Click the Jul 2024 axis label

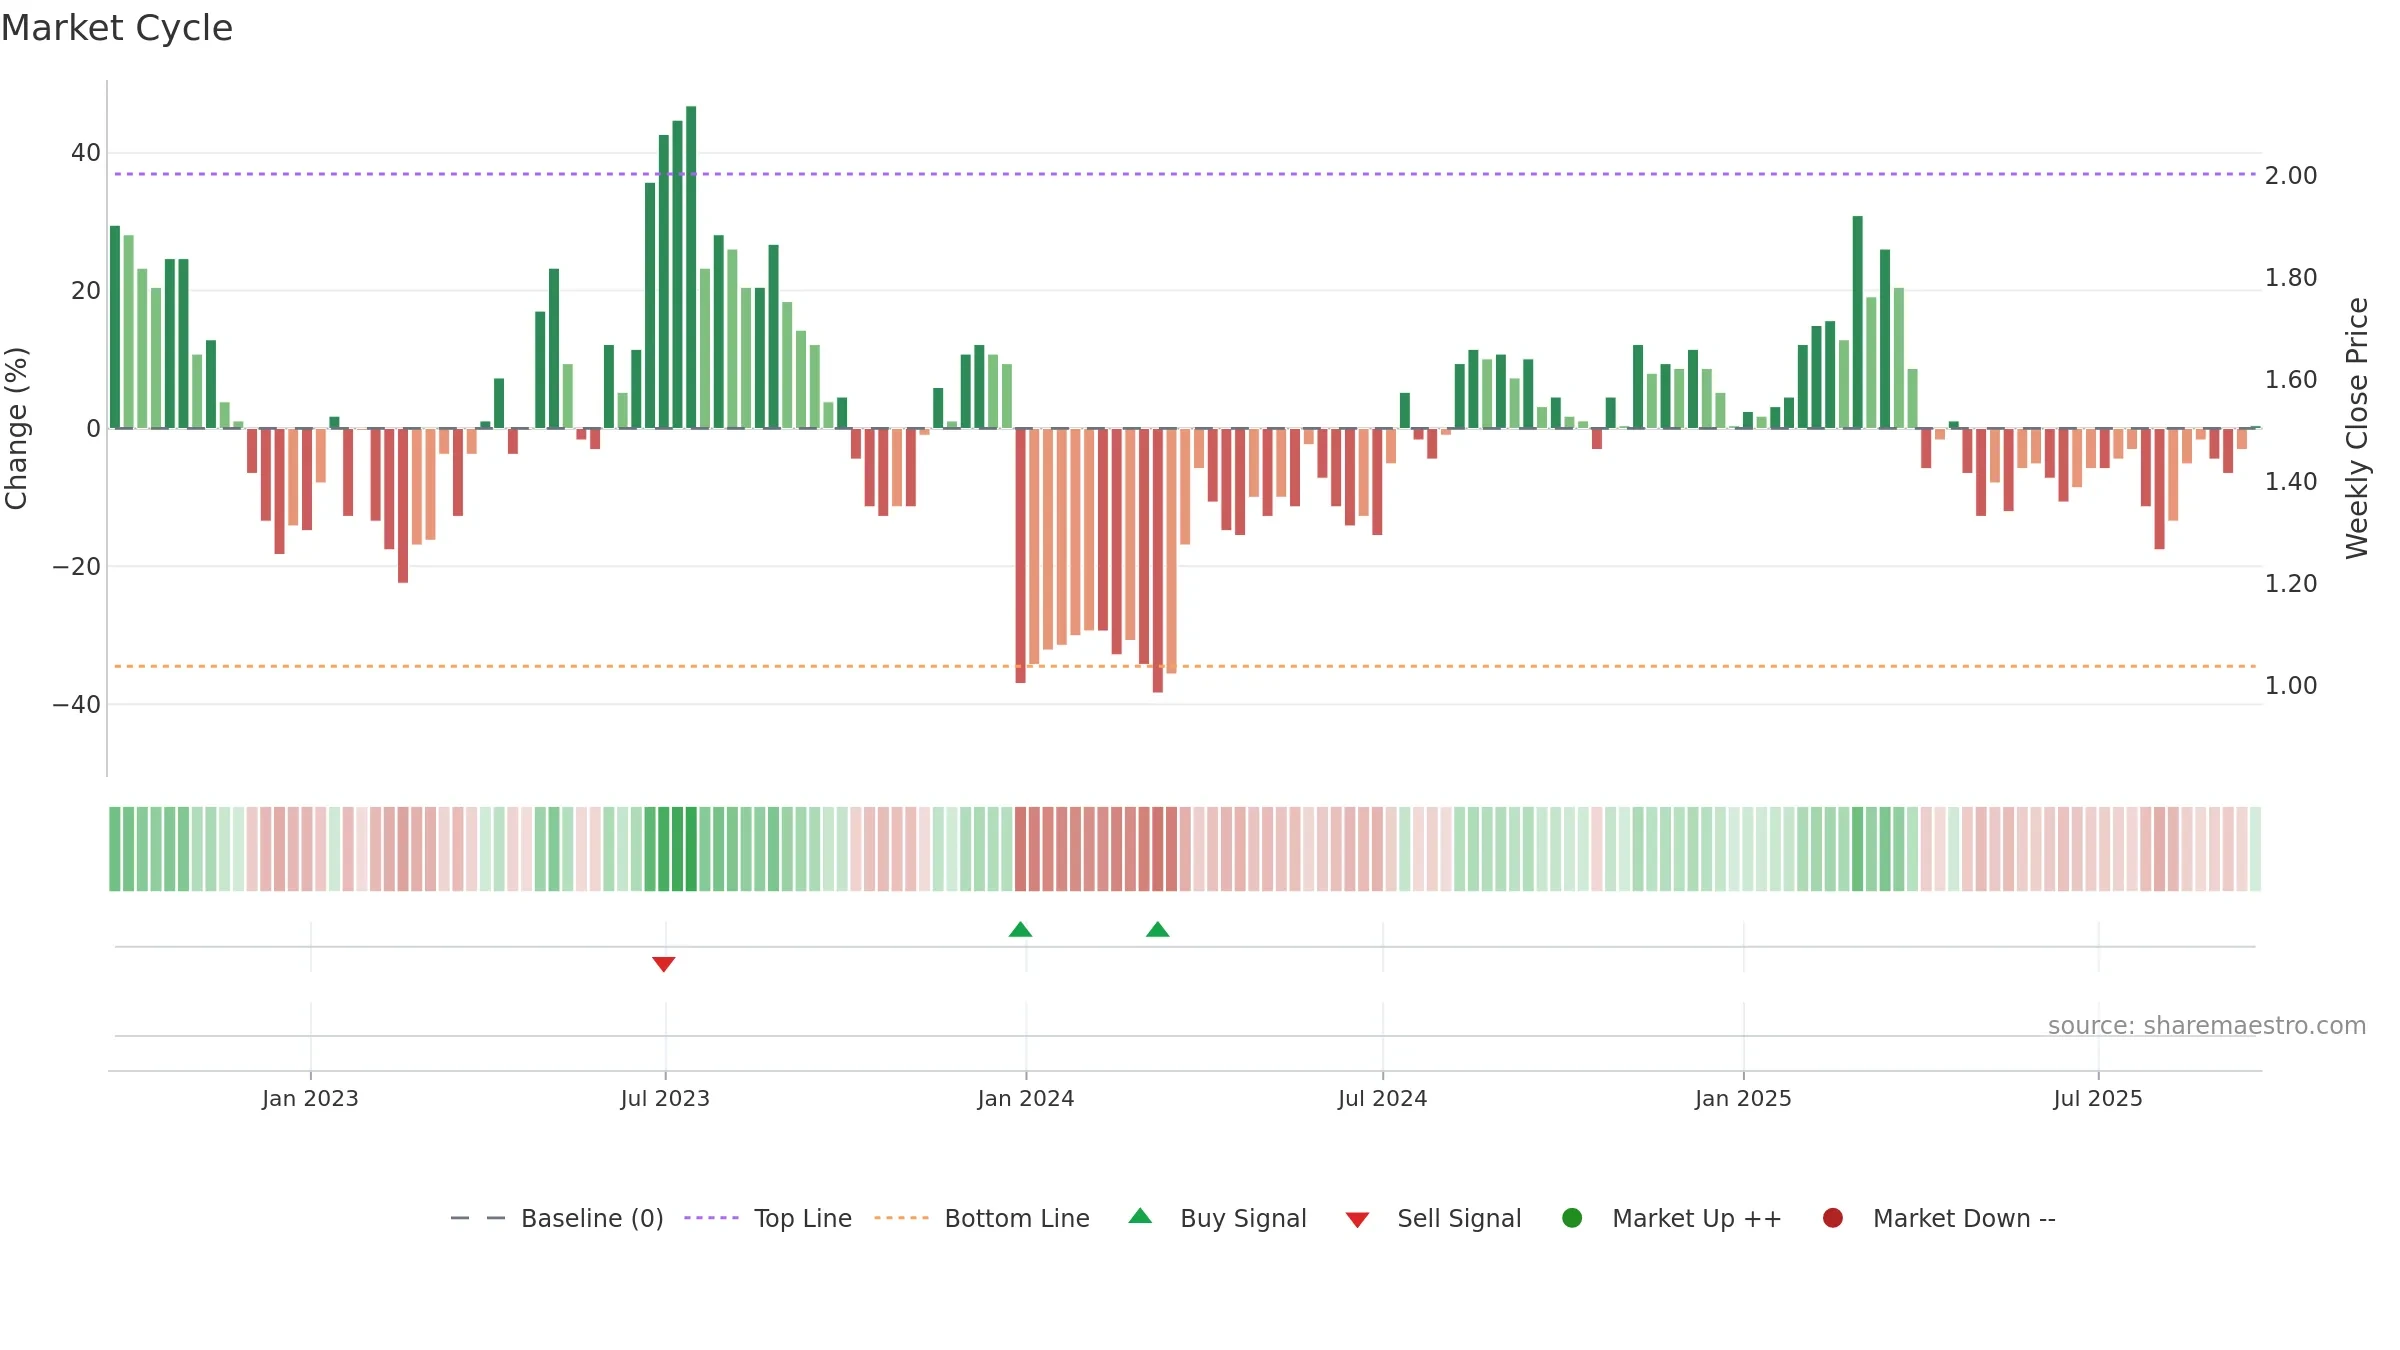(1383, 1098)
